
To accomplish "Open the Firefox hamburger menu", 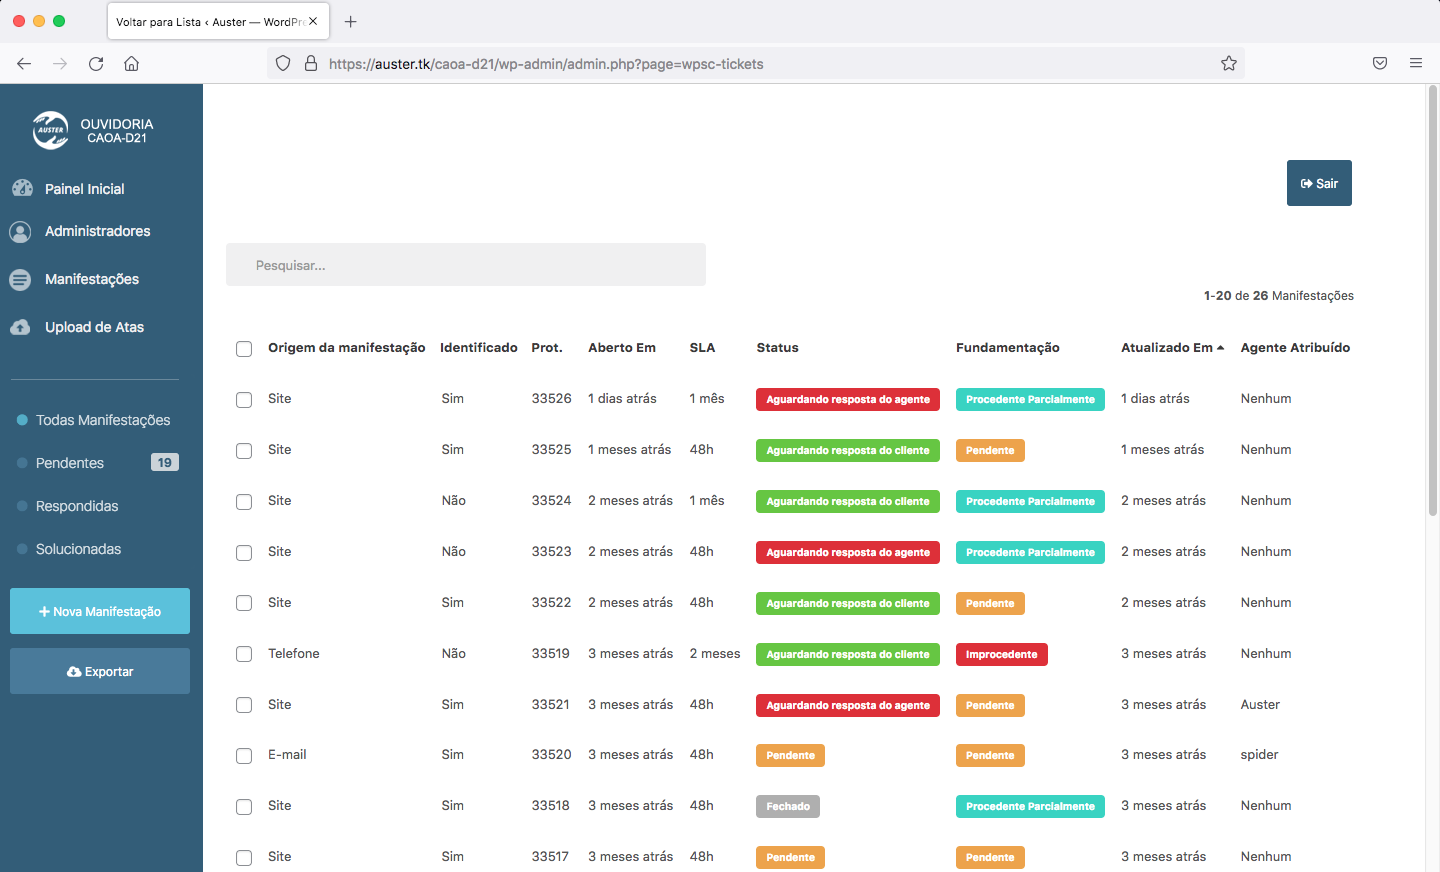I will click(1416, 64).
